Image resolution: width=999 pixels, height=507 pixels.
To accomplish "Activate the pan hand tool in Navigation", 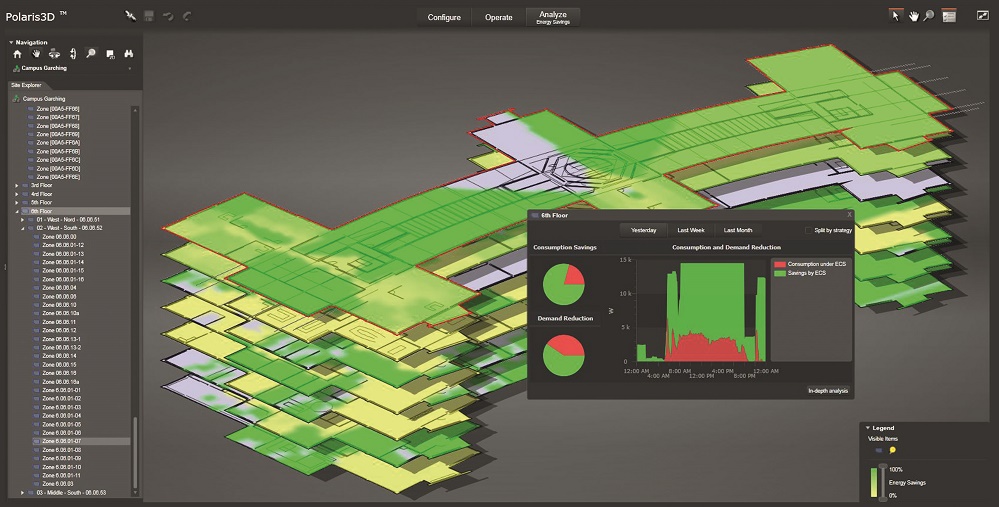I will 35,54.
